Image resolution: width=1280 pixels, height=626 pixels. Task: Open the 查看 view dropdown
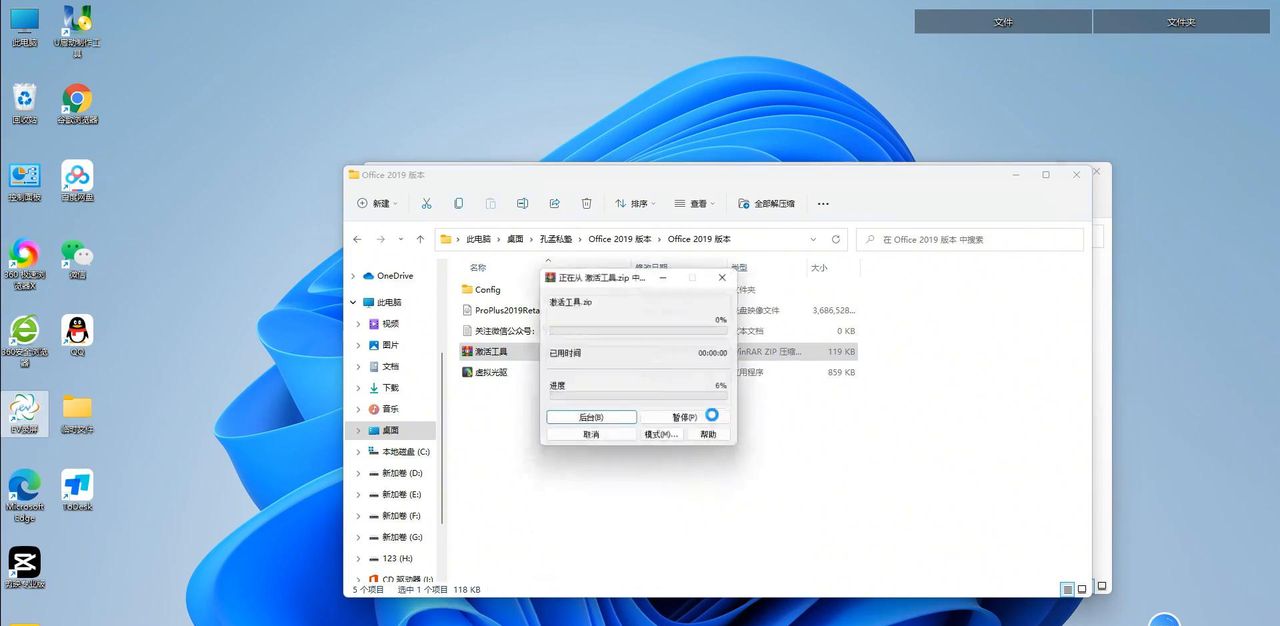click(695, 203)
